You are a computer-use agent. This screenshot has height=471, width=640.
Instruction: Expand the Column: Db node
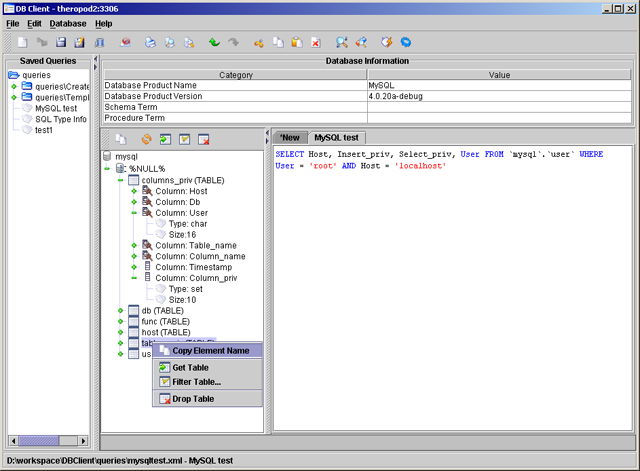pos(134,202)
